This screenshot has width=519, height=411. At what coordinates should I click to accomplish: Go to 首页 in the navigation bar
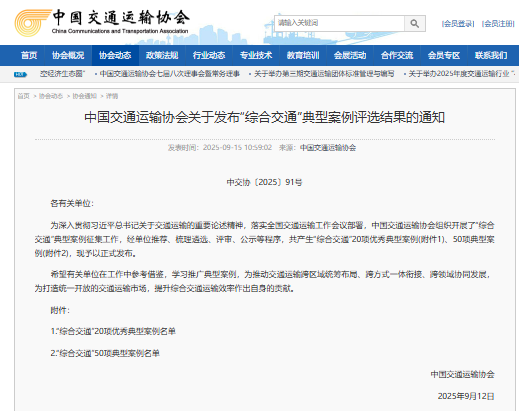click(29, 55)
